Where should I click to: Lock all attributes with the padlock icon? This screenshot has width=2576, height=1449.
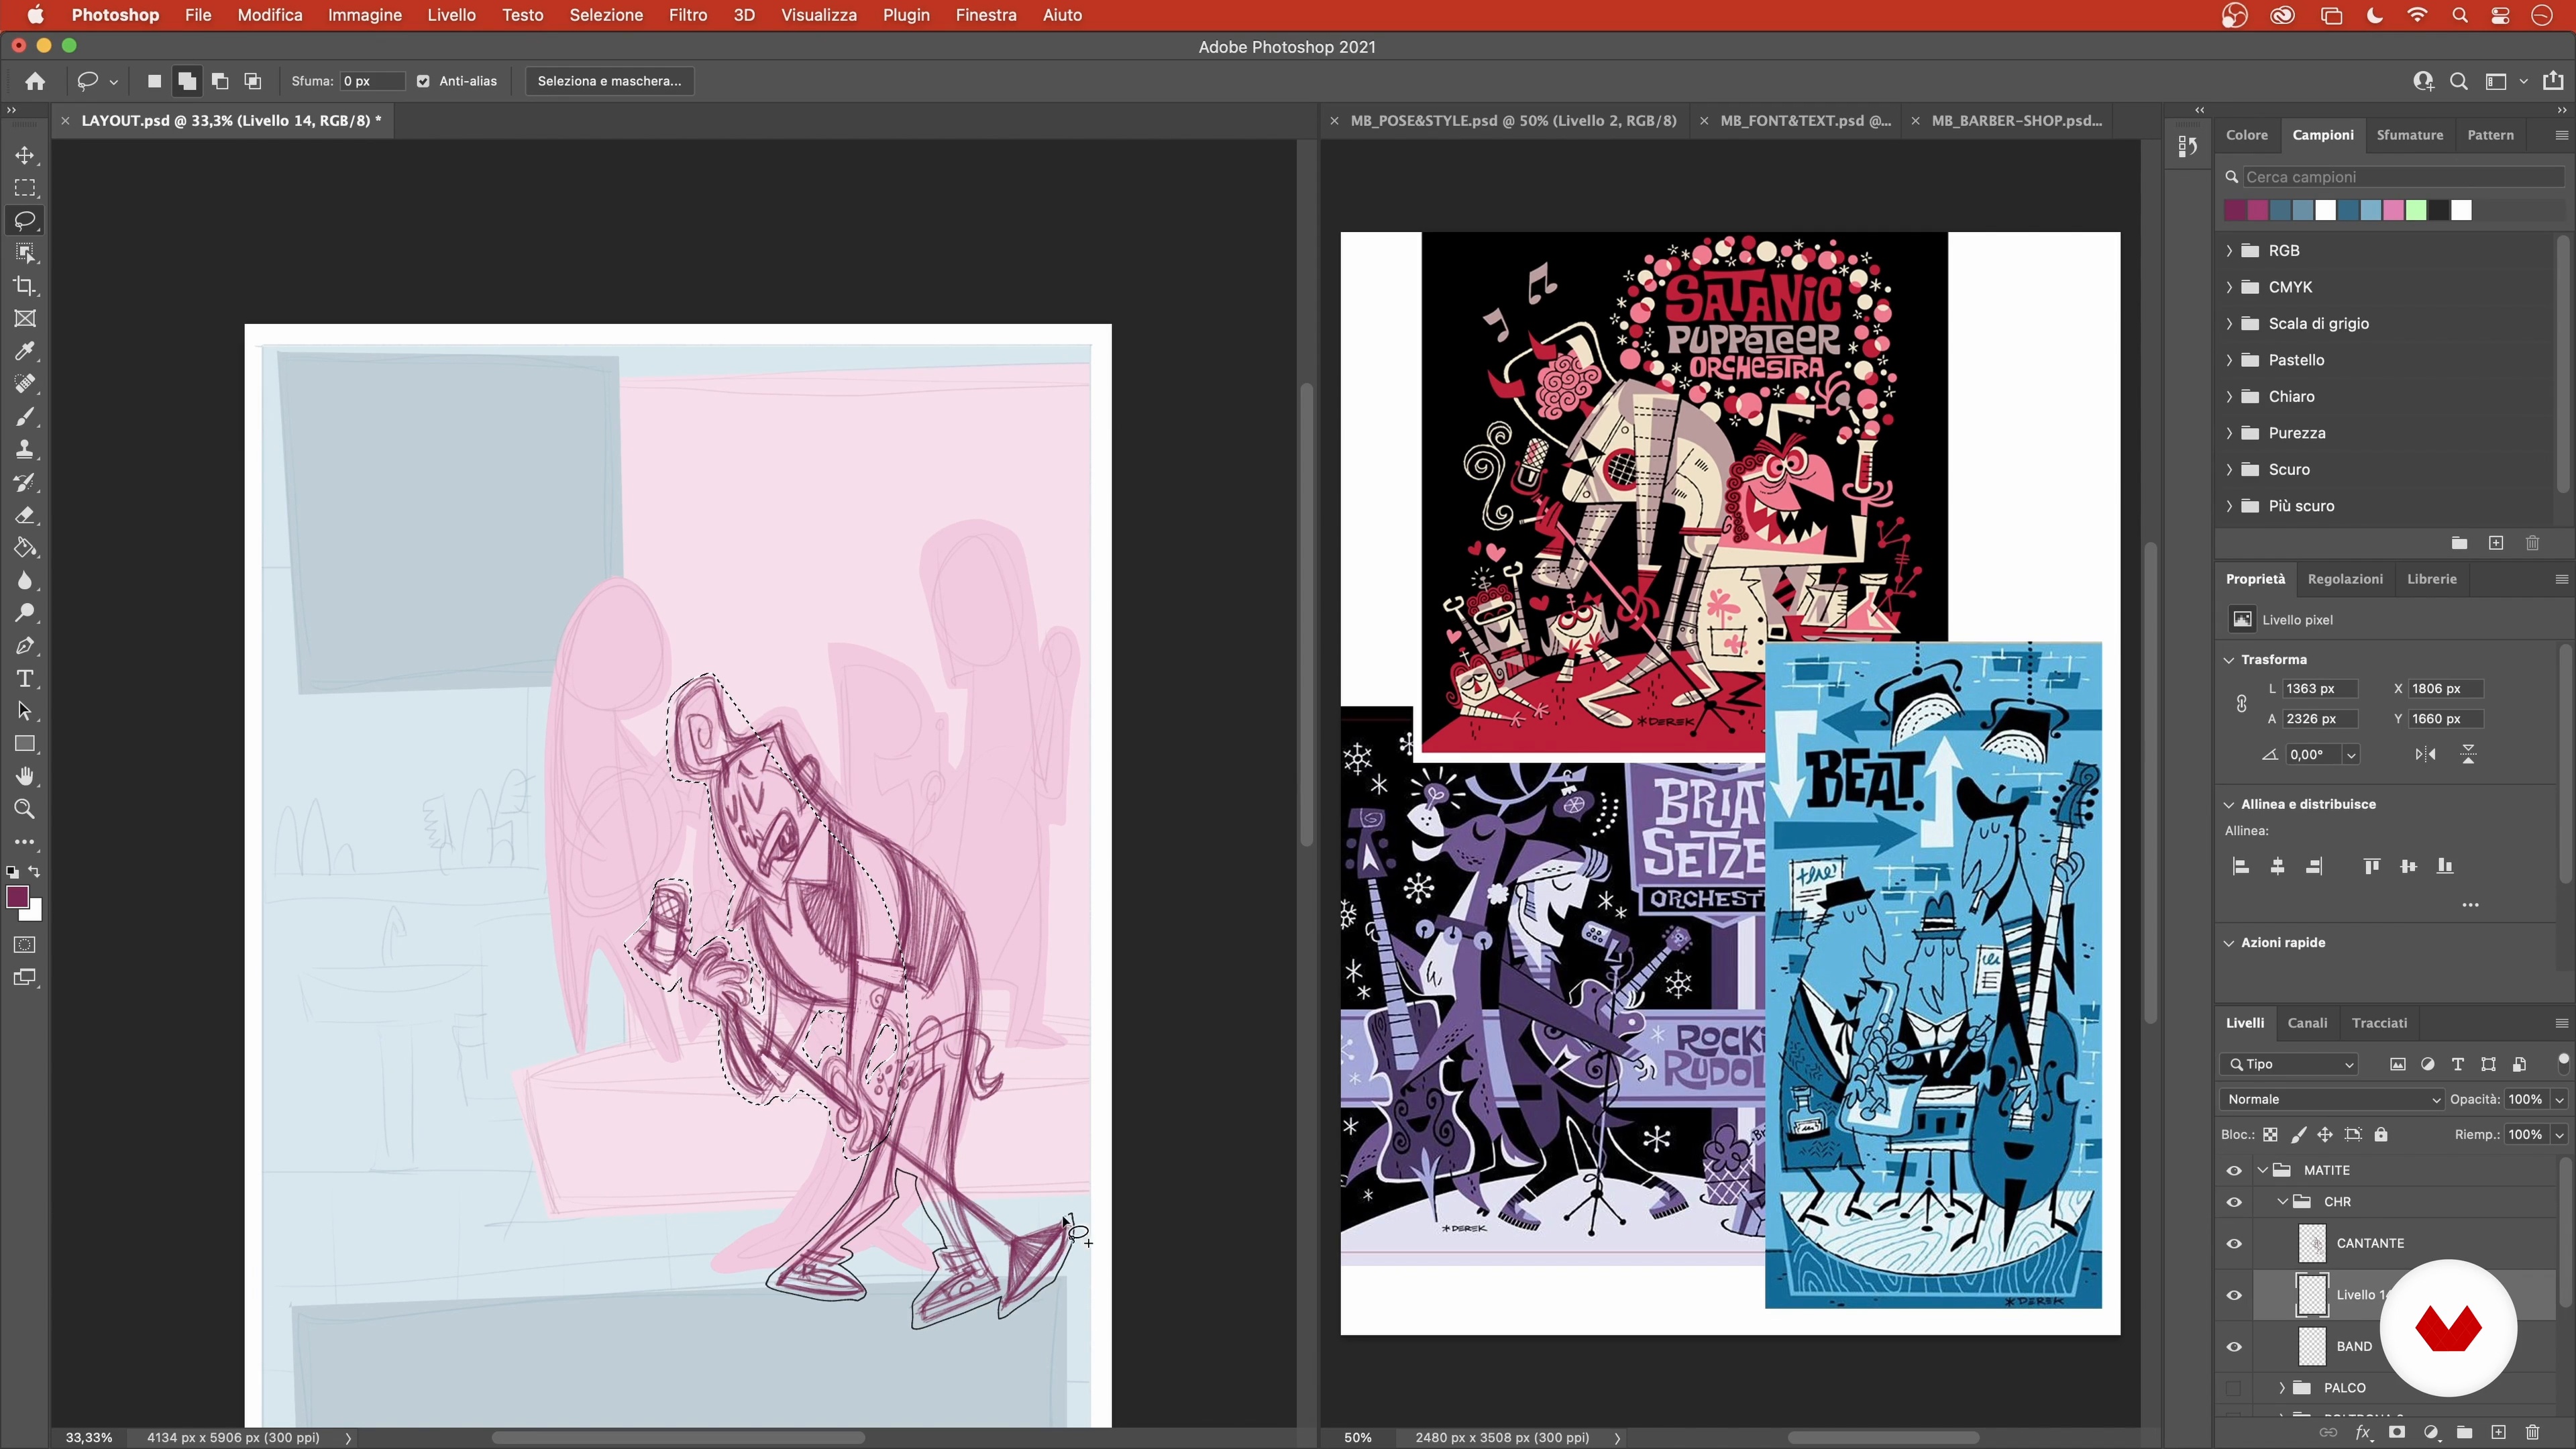point(2381,1135)
